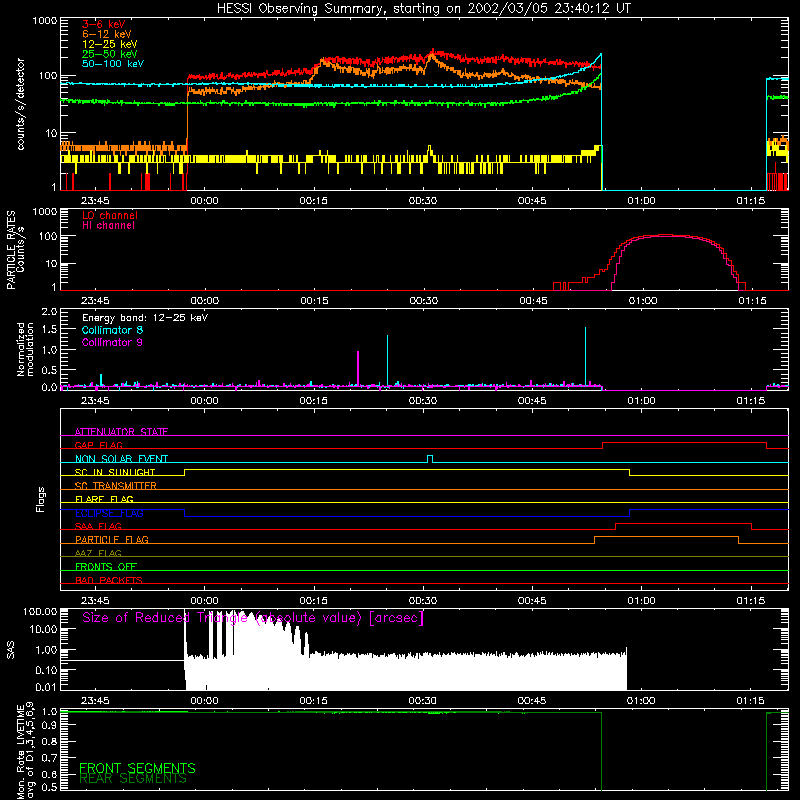800x800 pixels.
Task: Click the LO channel legend entry
Action: click(x=110, y=215)
